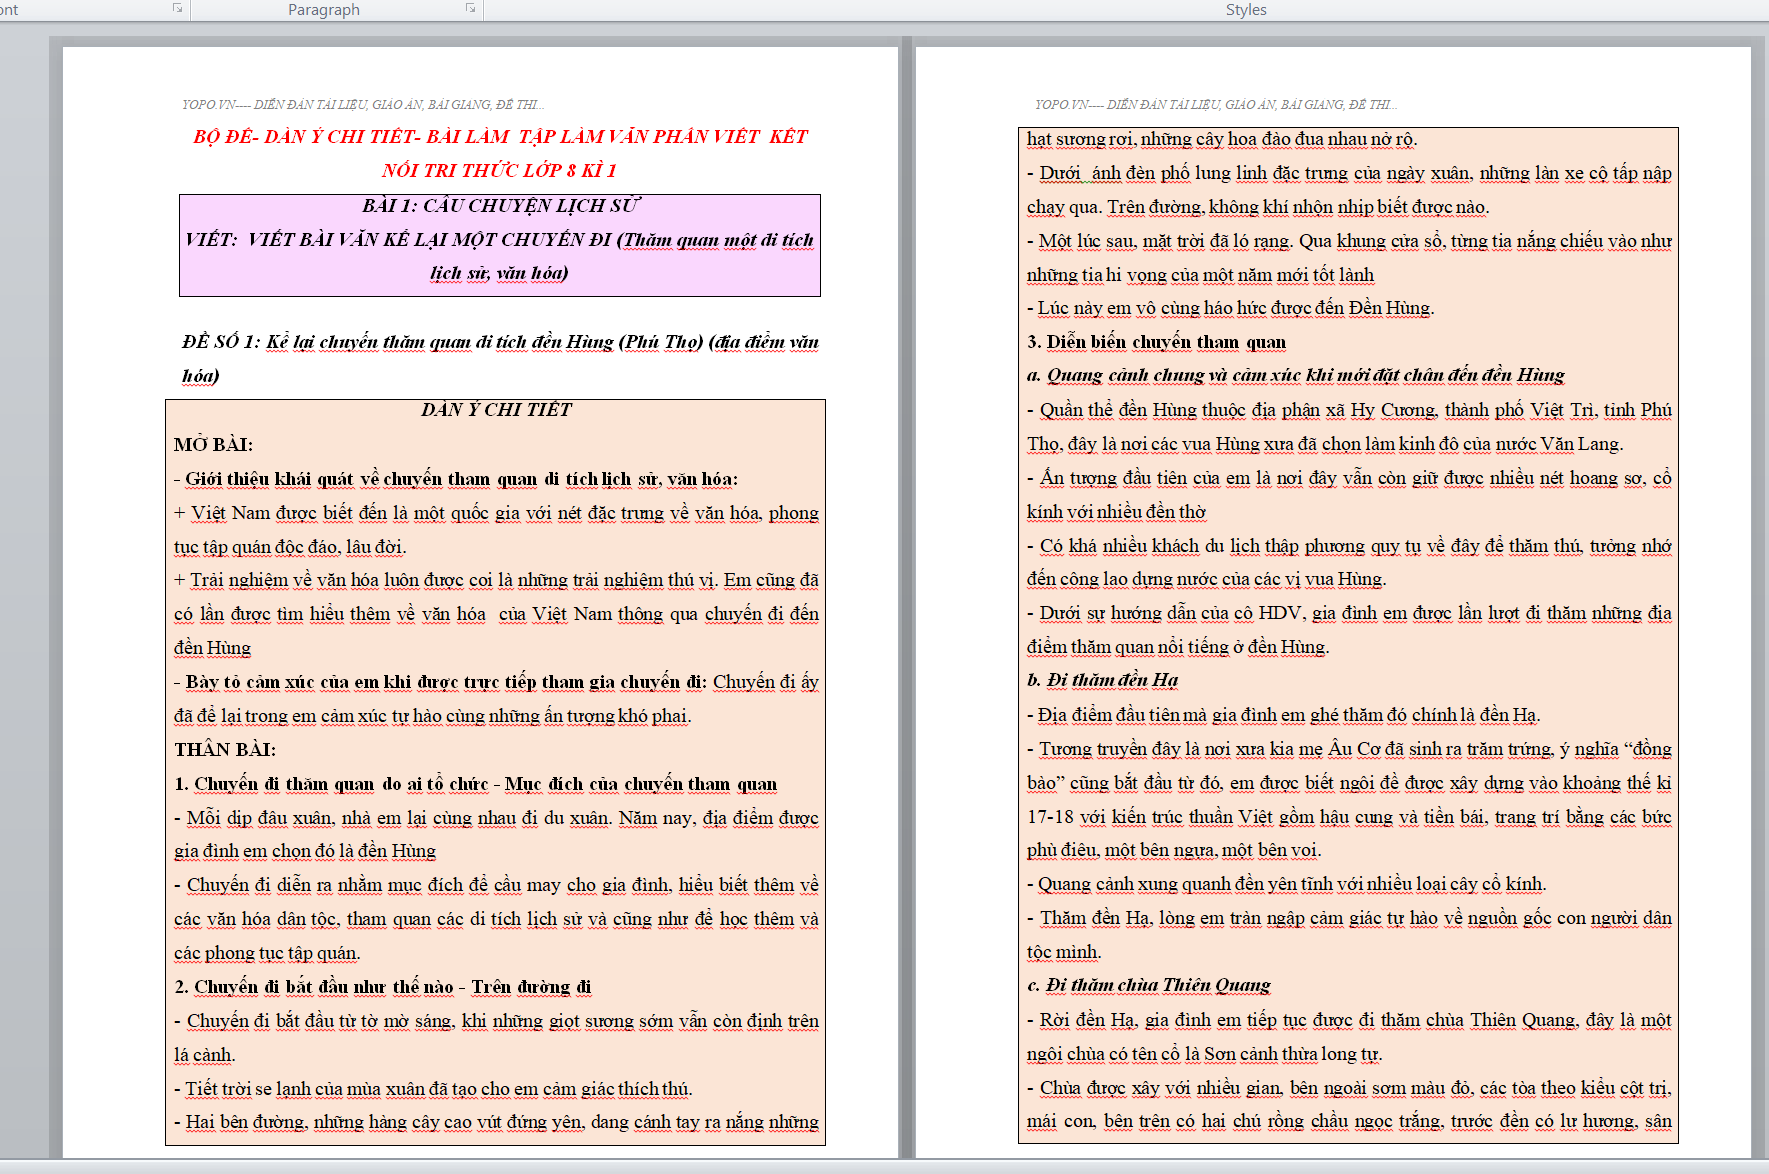Click the line '+ Trải nghiệm về văn hóa luôn được coi'
This screenshot has height=1174, width=1769.
click(496, 580)
